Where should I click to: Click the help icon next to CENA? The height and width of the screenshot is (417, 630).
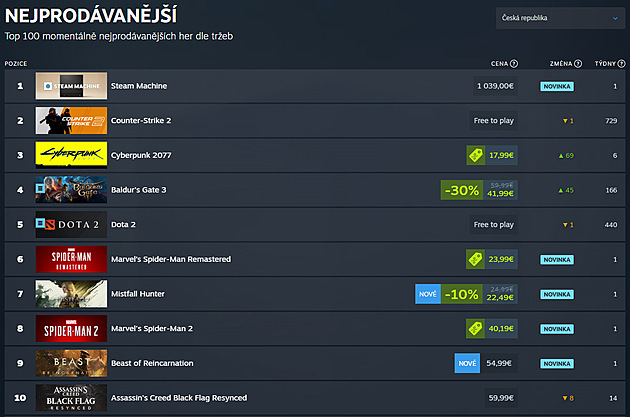pyautogui.click(x=514, y=63)
